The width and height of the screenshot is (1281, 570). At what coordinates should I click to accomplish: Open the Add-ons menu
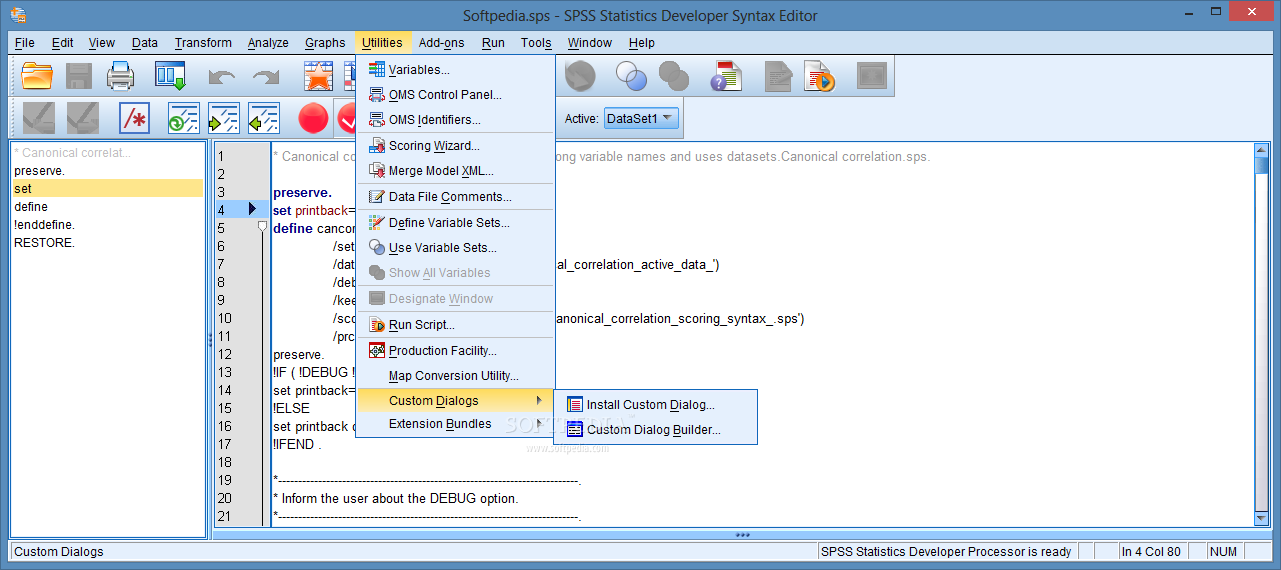click(x=442, y=42)
